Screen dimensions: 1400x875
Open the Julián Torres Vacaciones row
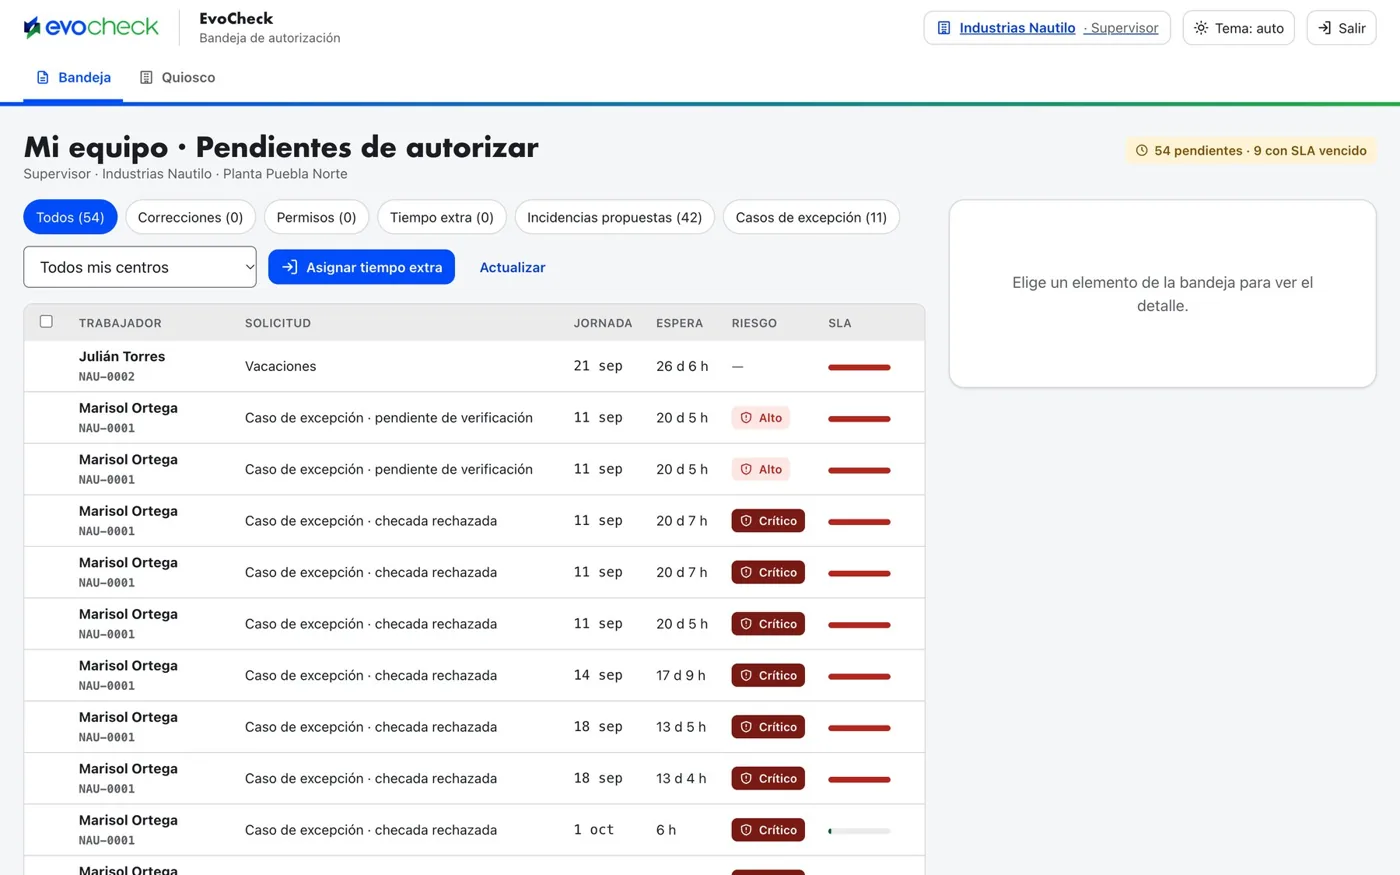(474, 366)
